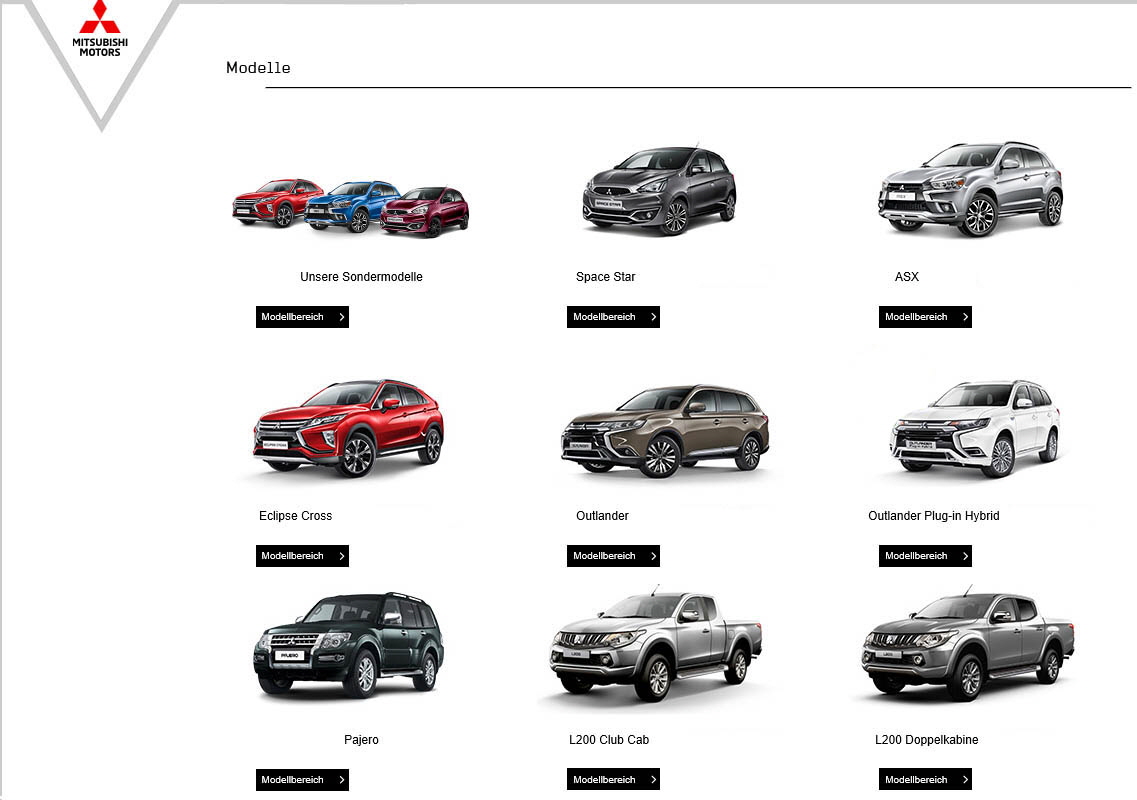Open the white Outlander Plug-in Hybrid image

tap(975, 428)
